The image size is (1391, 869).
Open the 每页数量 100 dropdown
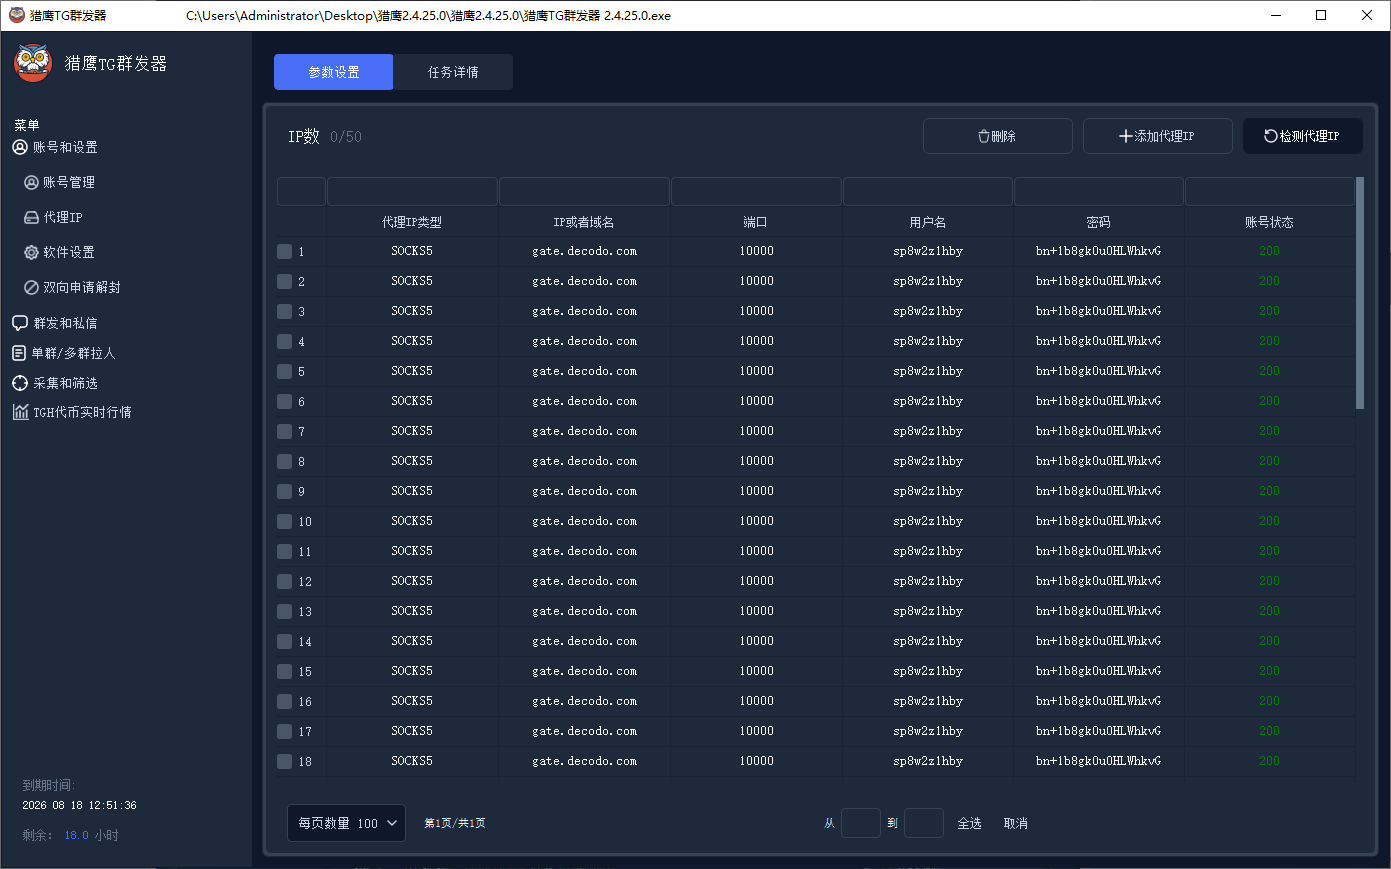click(346, 823)
